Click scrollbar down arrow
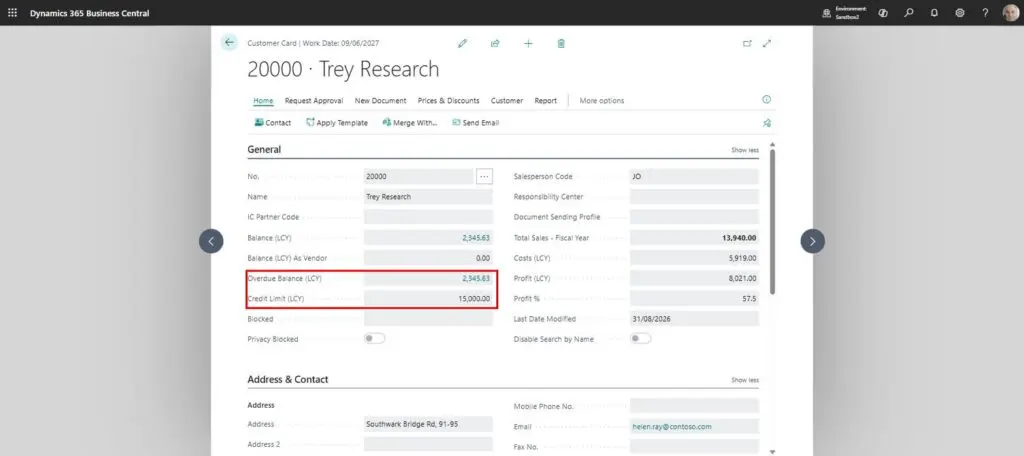This screenshot has height=456, width=1024. 773,451
